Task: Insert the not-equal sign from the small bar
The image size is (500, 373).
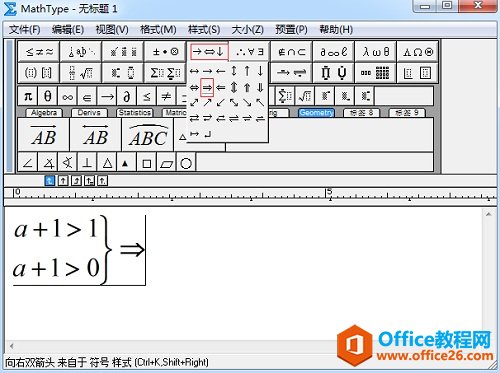Action: 166,97
